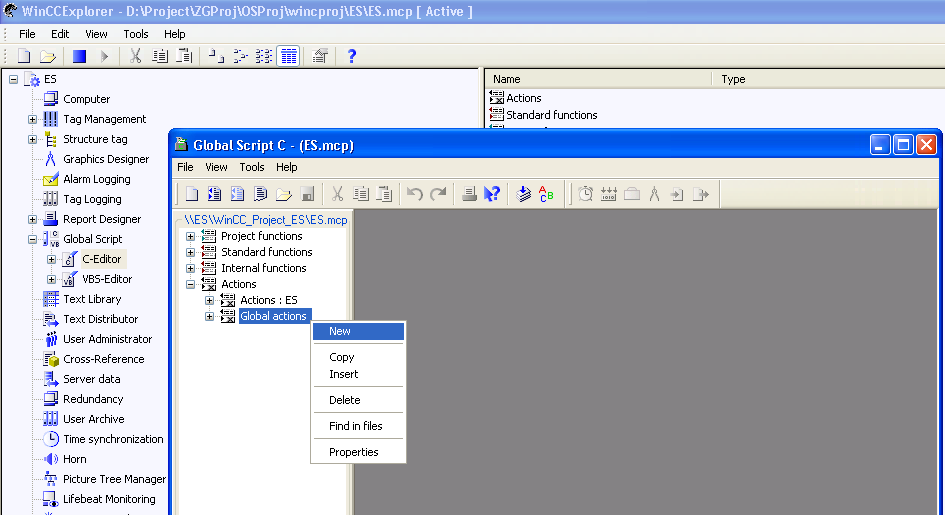945x515 pixels.
Task: Collapse the ES project root node
Action: pyautogui.click(x=13, y=79)
